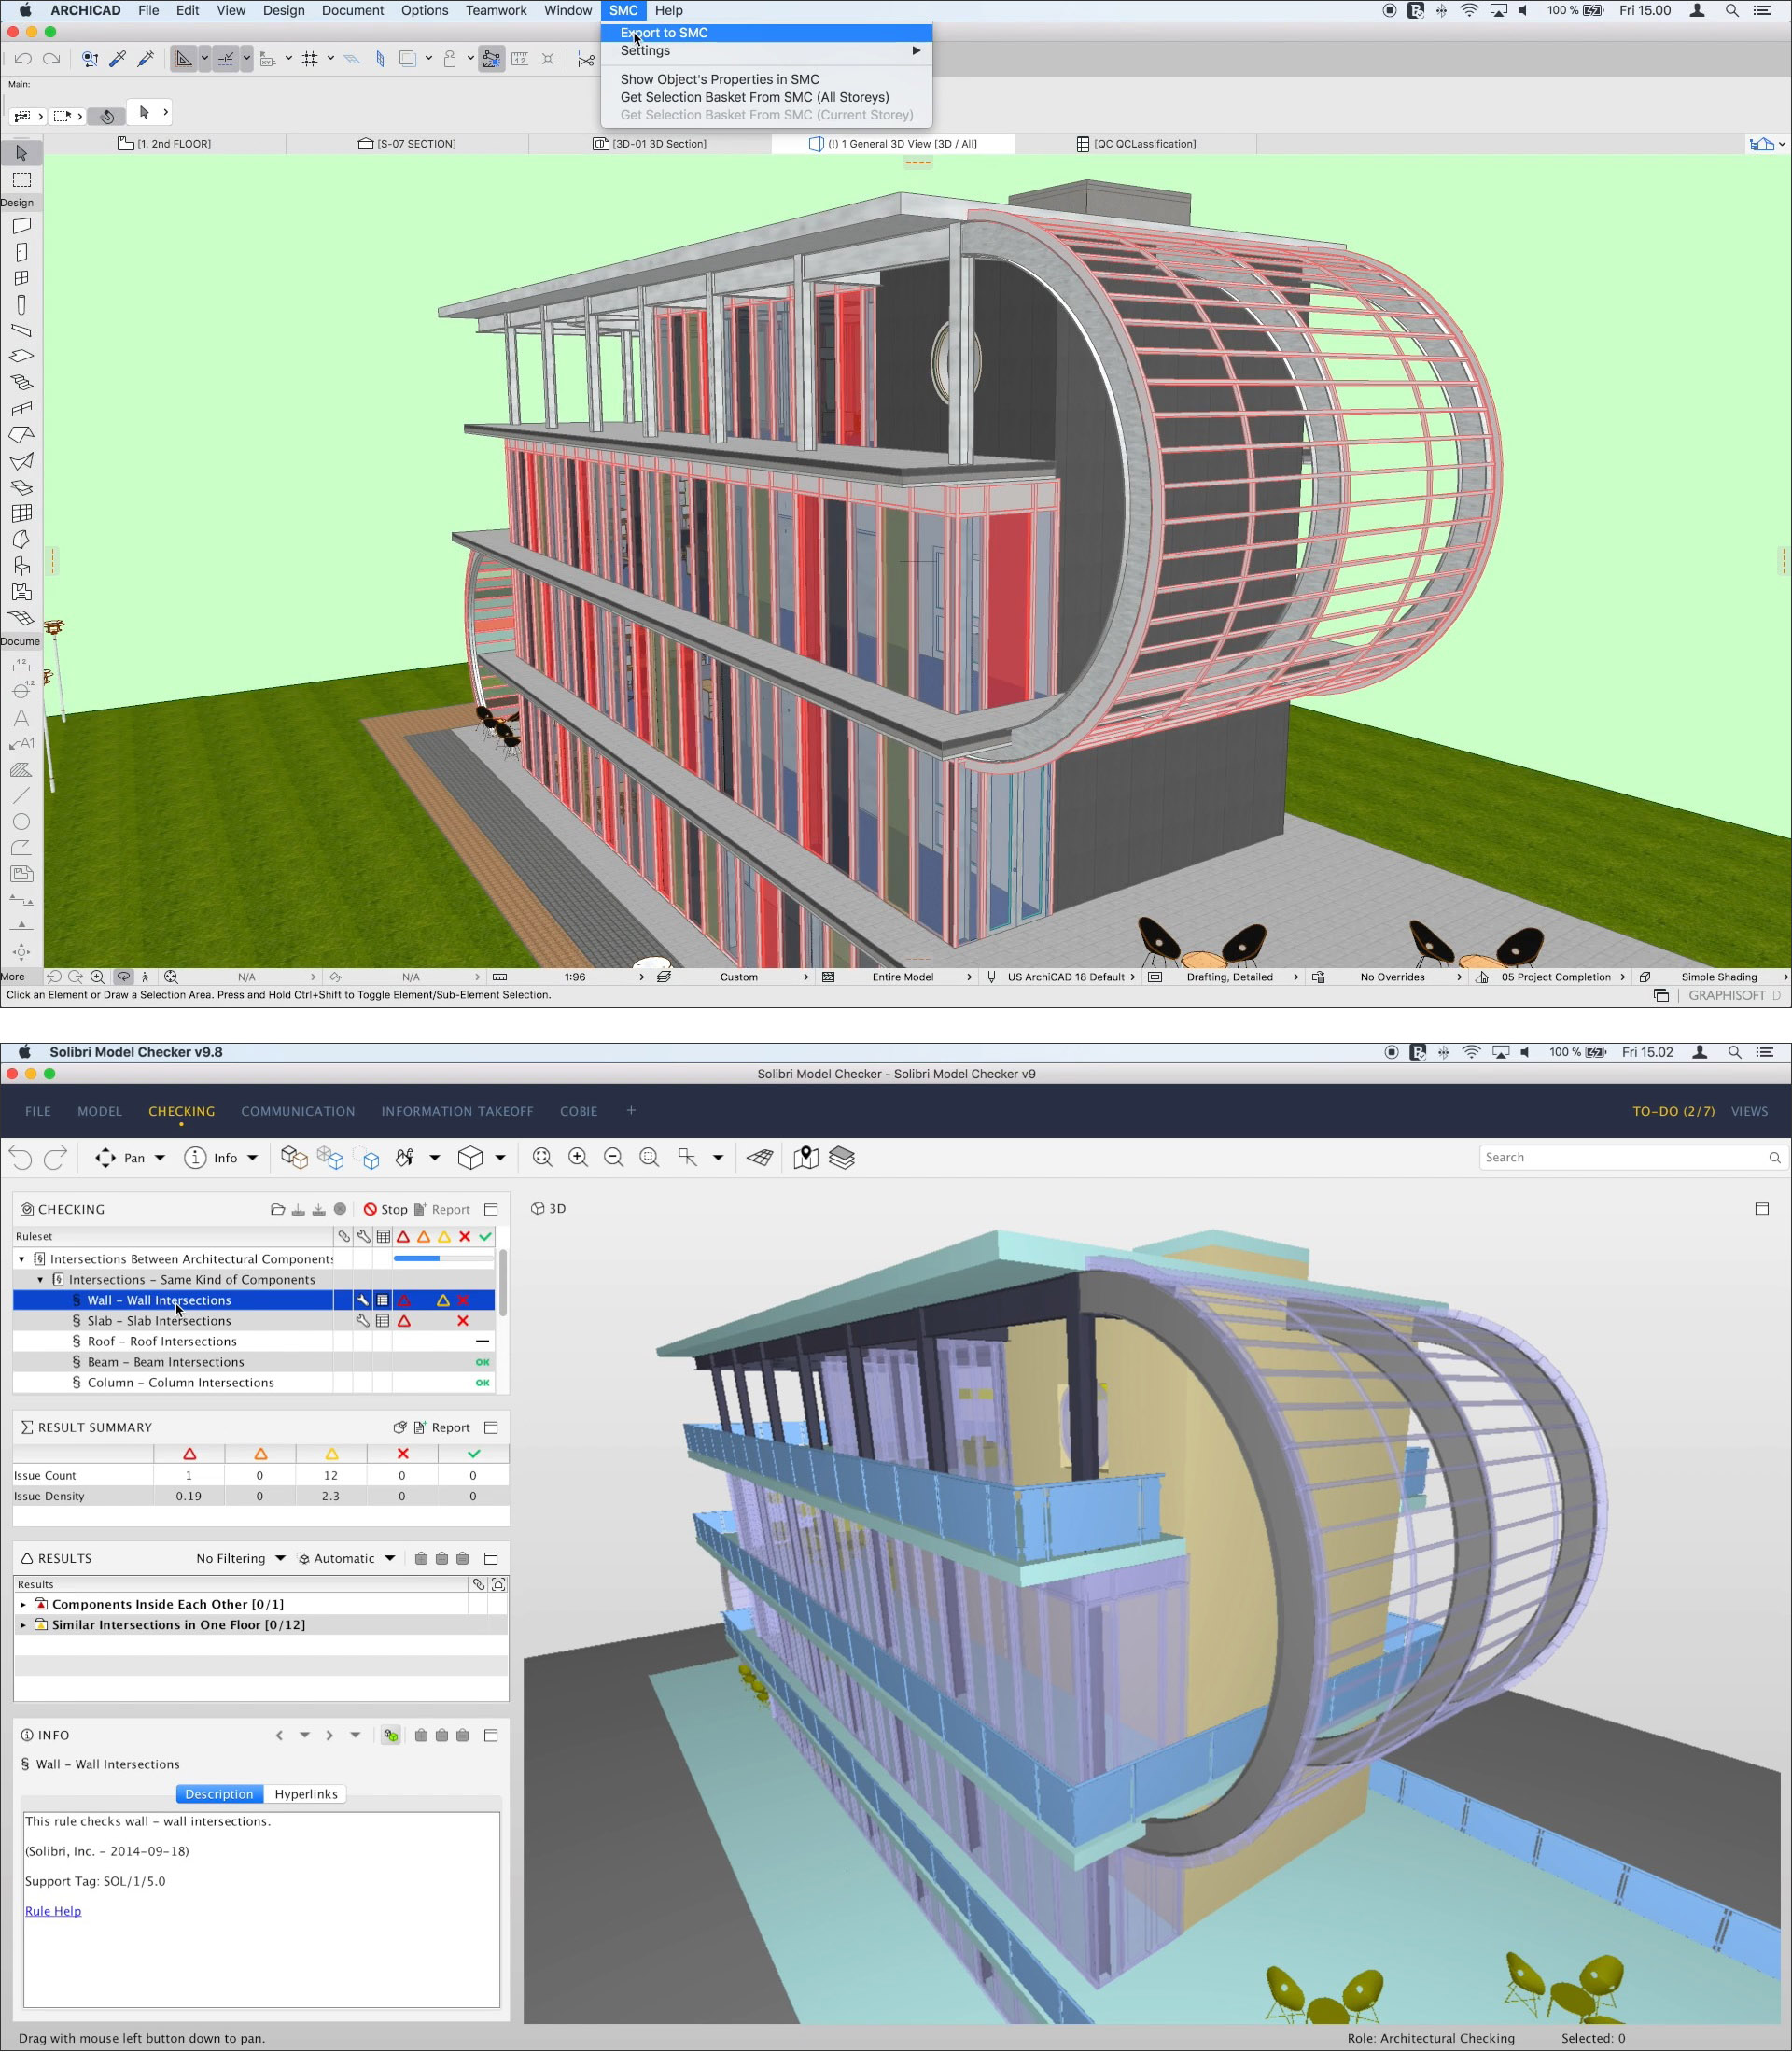Switch to the COMMUNICATION tab in Solibri
The height and width of the screenshot is (2052, 1792).
(298, 1111)
